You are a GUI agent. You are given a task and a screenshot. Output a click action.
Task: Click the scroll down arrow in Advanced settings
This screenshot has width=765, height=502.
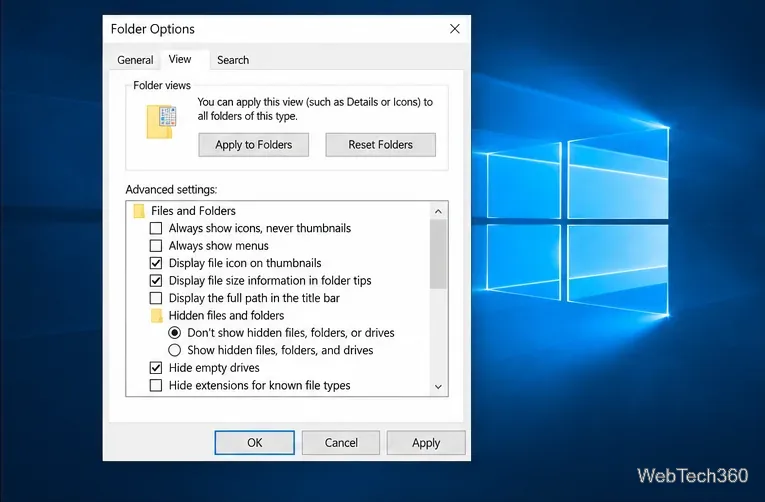tap(438, 387)
